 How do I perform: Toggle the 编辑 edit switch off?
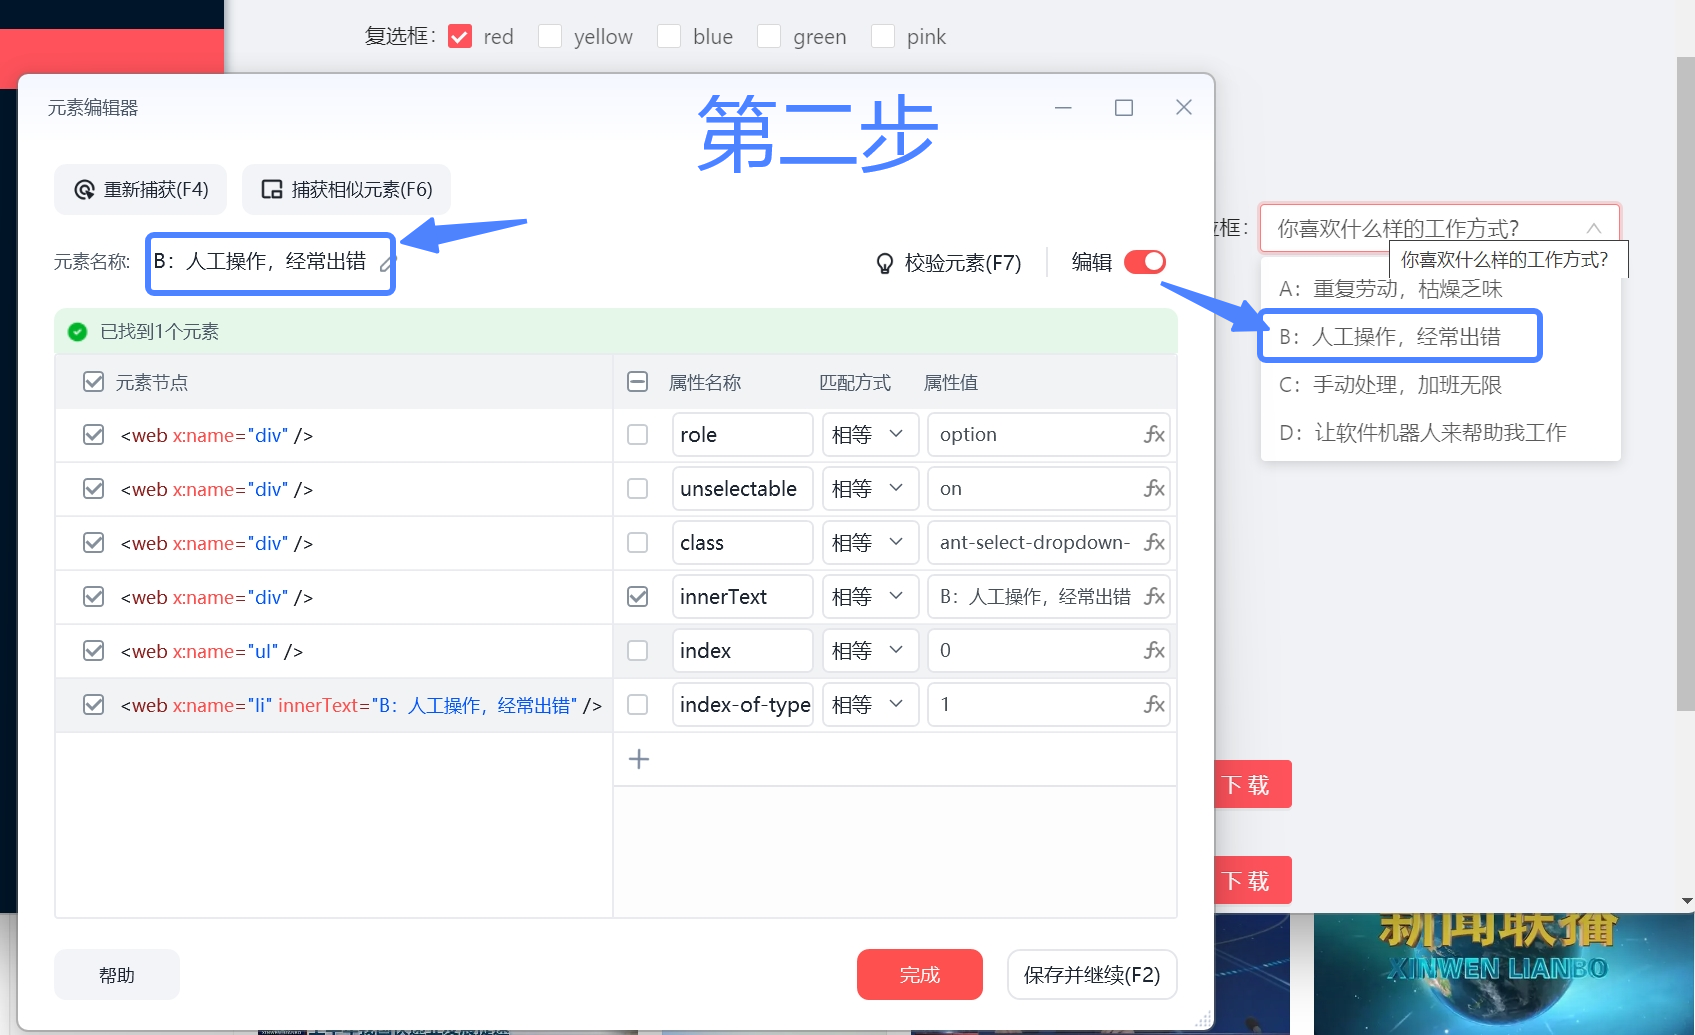tap(1145, 262)
